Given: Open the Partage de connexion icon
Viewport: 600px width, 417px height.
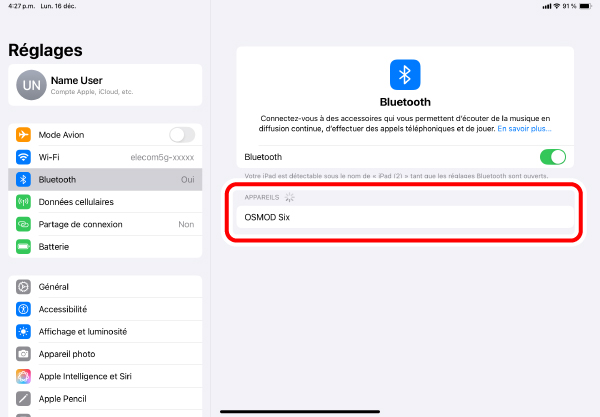Looking at the screenshot, I should click(23, 224).
